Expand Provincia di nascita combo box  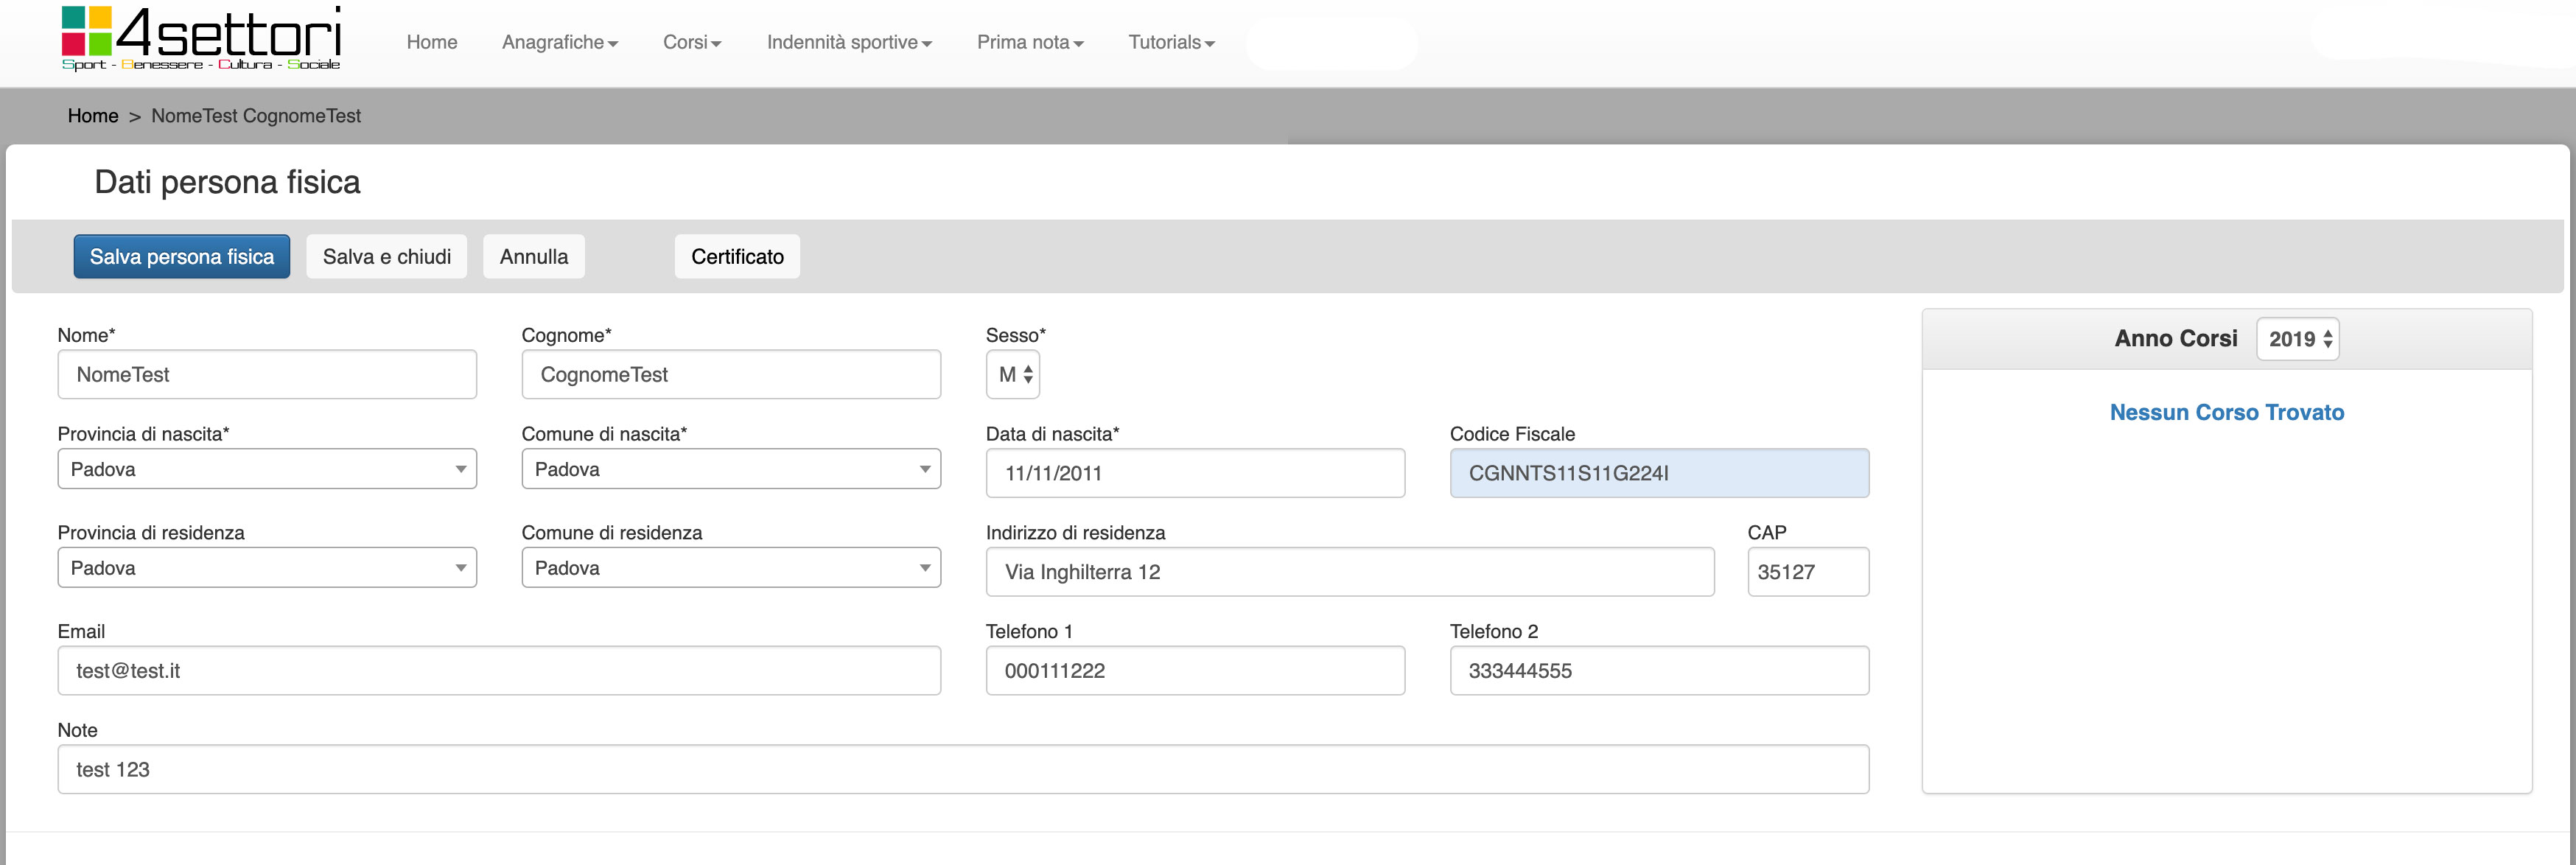click(267, 469)
